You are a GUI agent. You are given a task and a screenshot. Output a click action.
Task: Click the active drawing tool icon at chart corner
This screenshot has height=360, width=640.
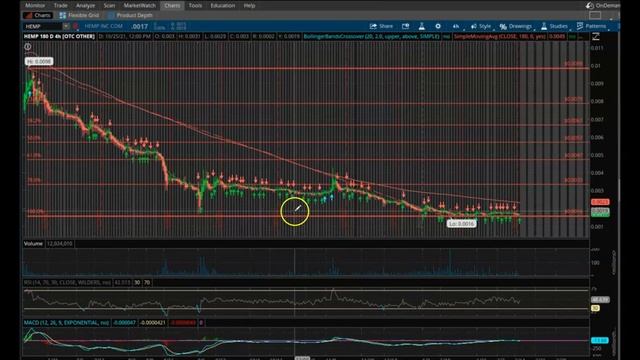(x=596, y=37)
